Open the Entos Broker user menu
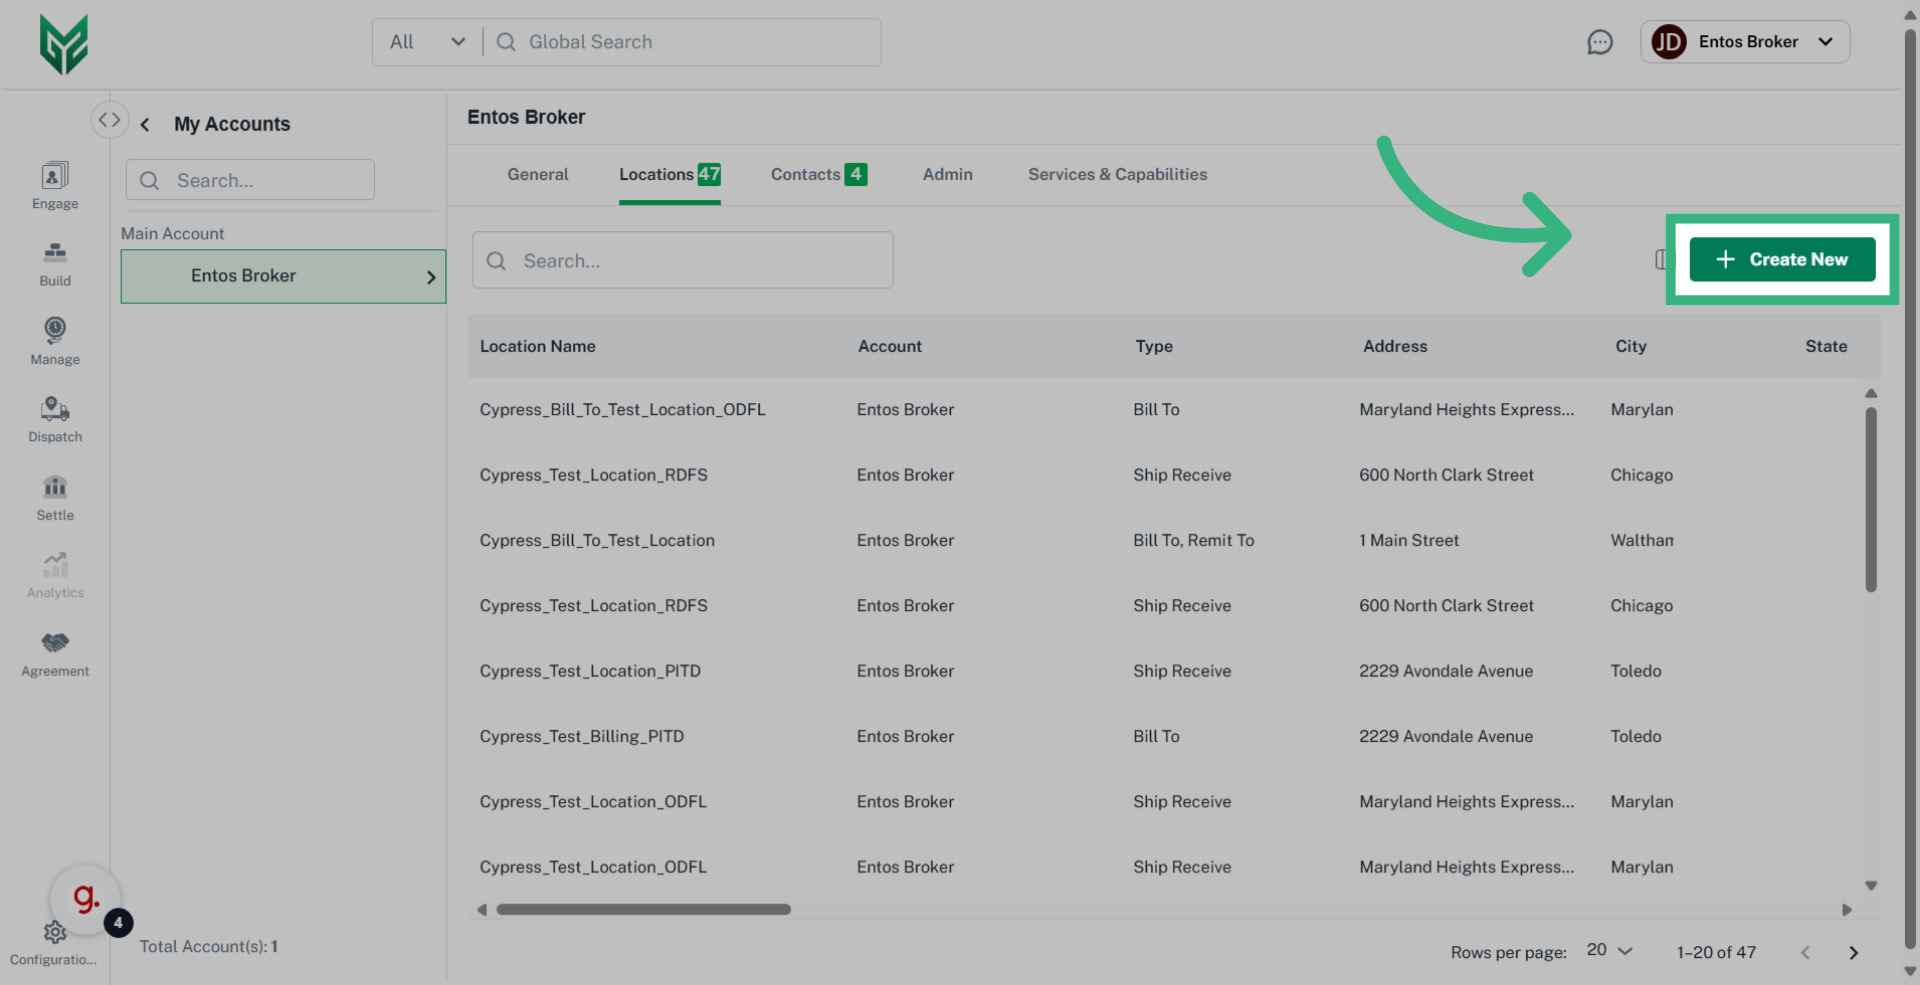 (x=1745, y=42)
